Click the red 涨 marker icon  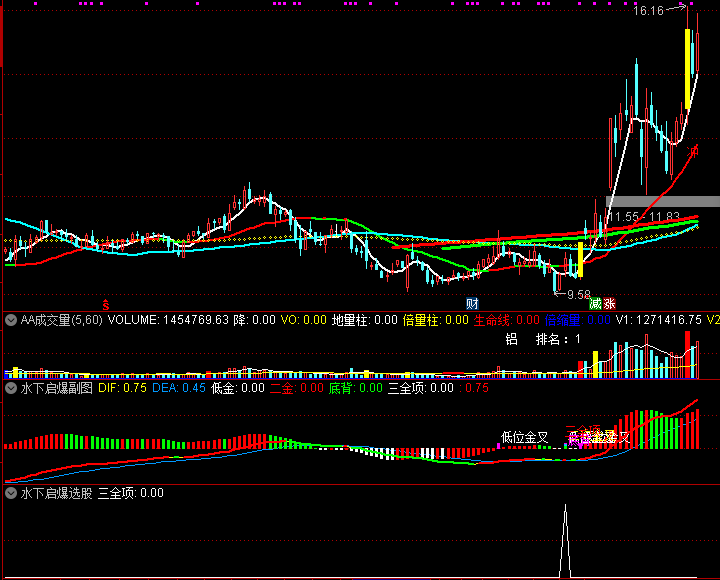[x=609, y=304]
